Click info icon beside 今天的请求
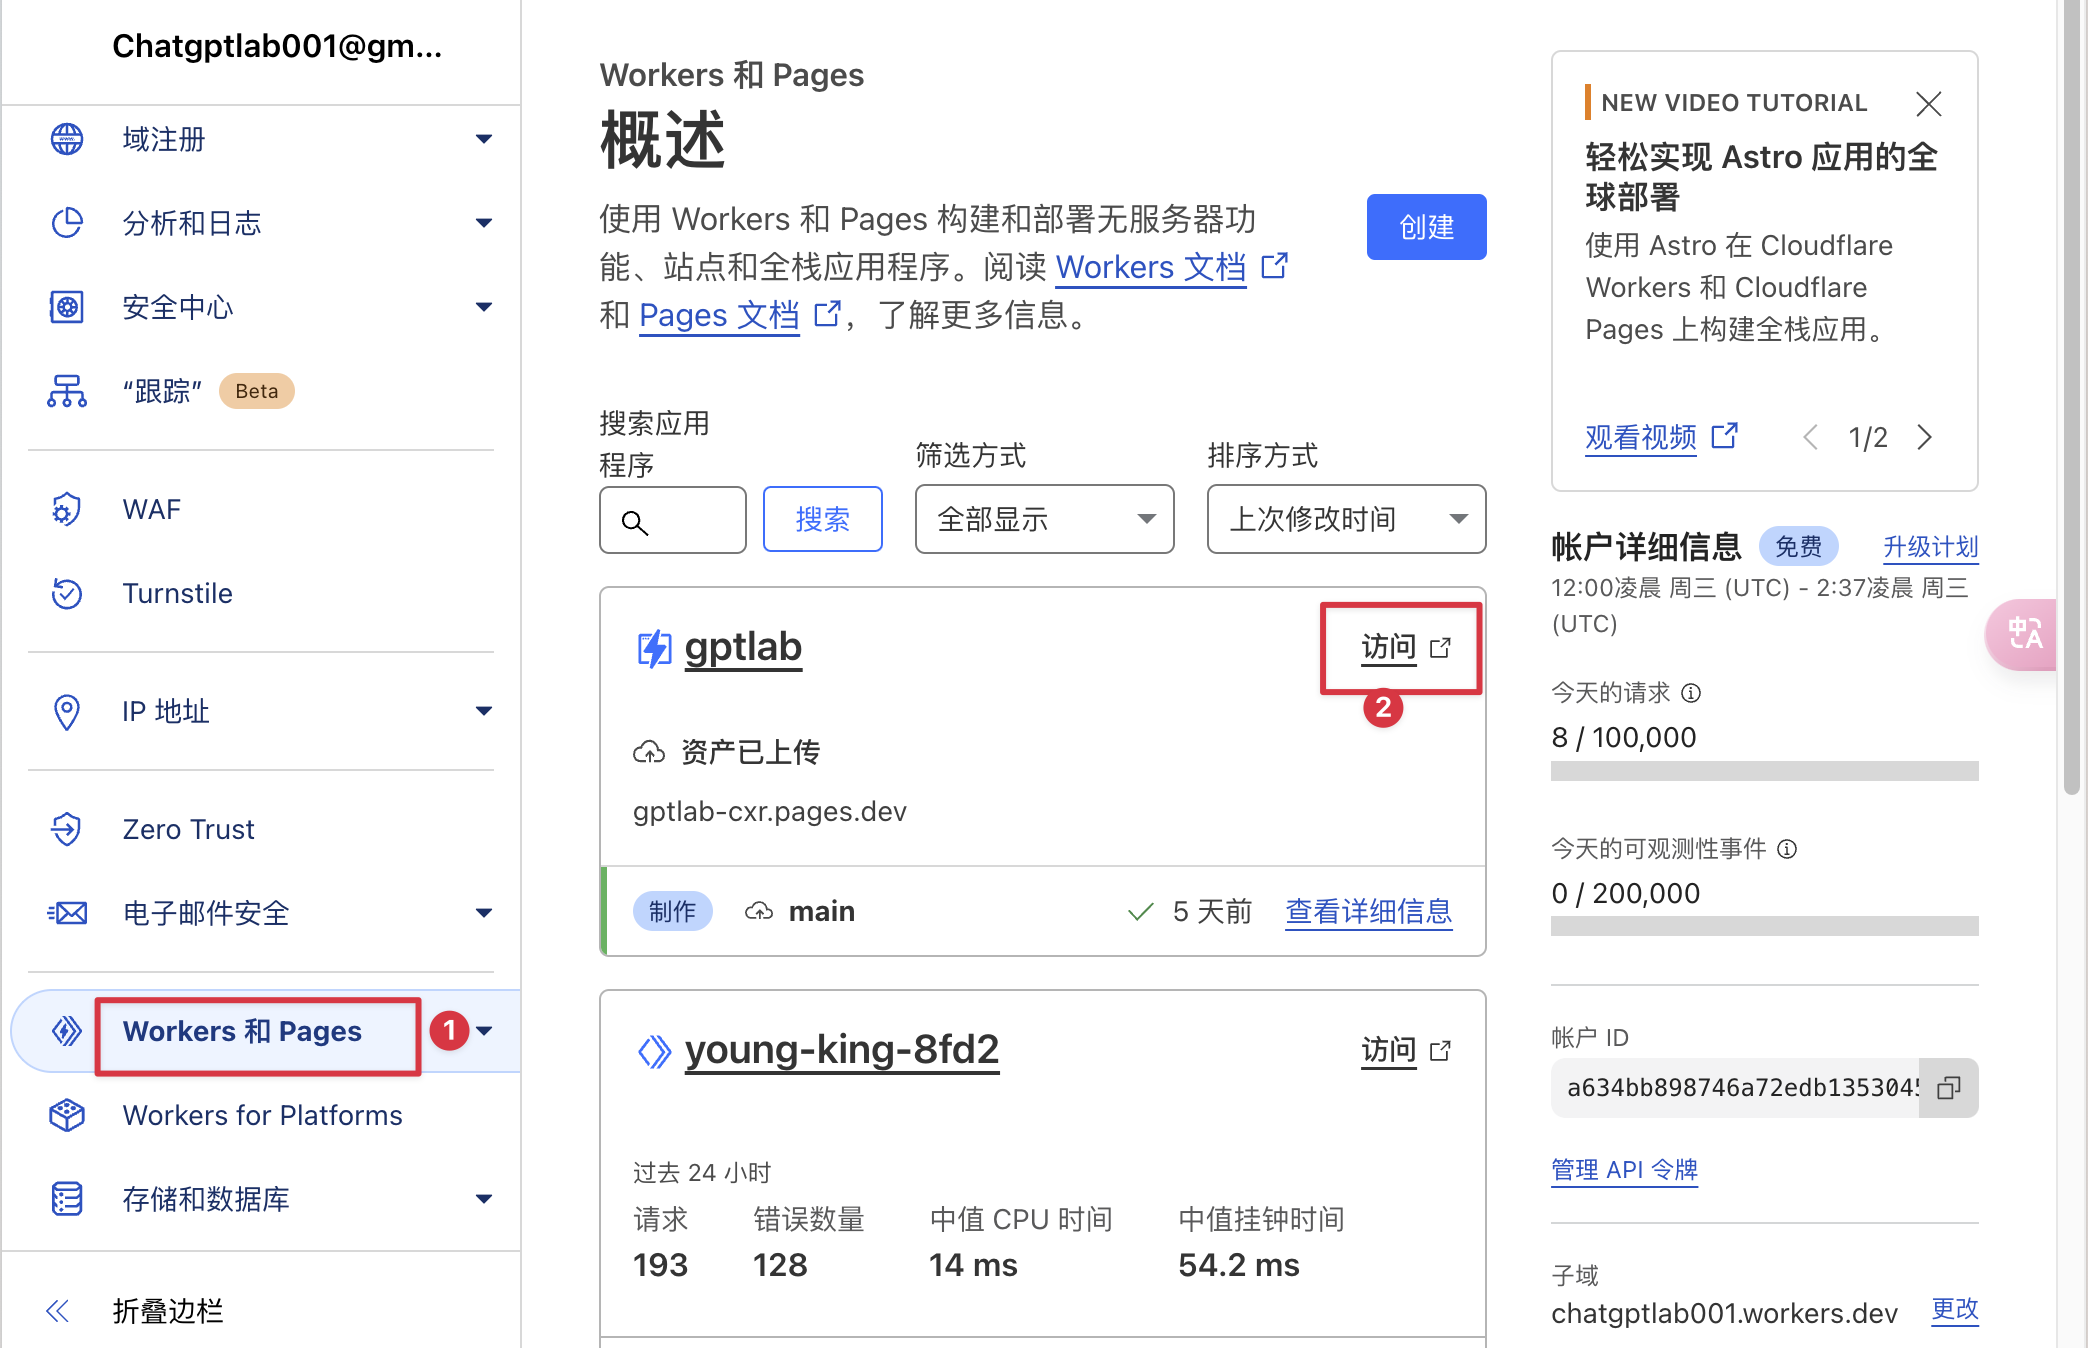This screenshot has width=2088, height=1348. coord(1691,693)
